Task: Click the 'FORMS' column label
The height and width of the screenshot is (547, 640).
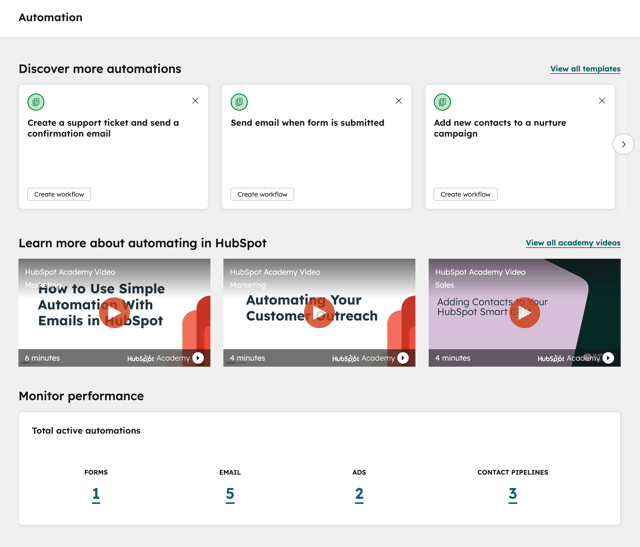Action: click(x=96, y=472)
